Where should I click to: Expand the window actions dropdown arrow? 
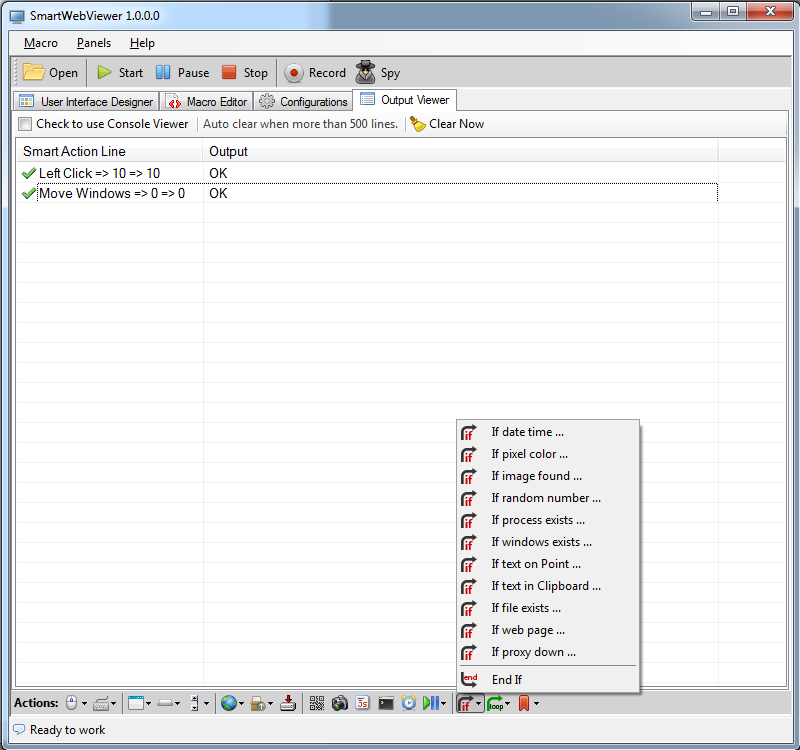click(148, 704)
